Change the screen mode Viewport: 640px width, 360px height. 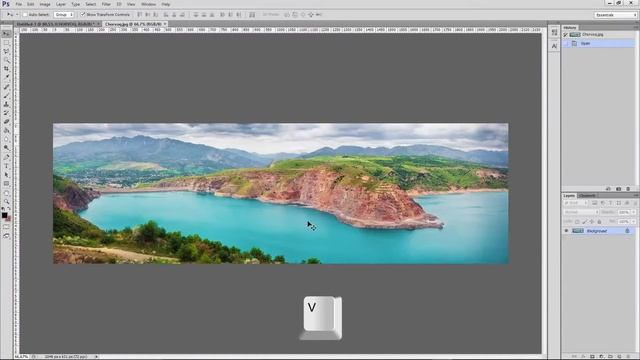point(6,236)
